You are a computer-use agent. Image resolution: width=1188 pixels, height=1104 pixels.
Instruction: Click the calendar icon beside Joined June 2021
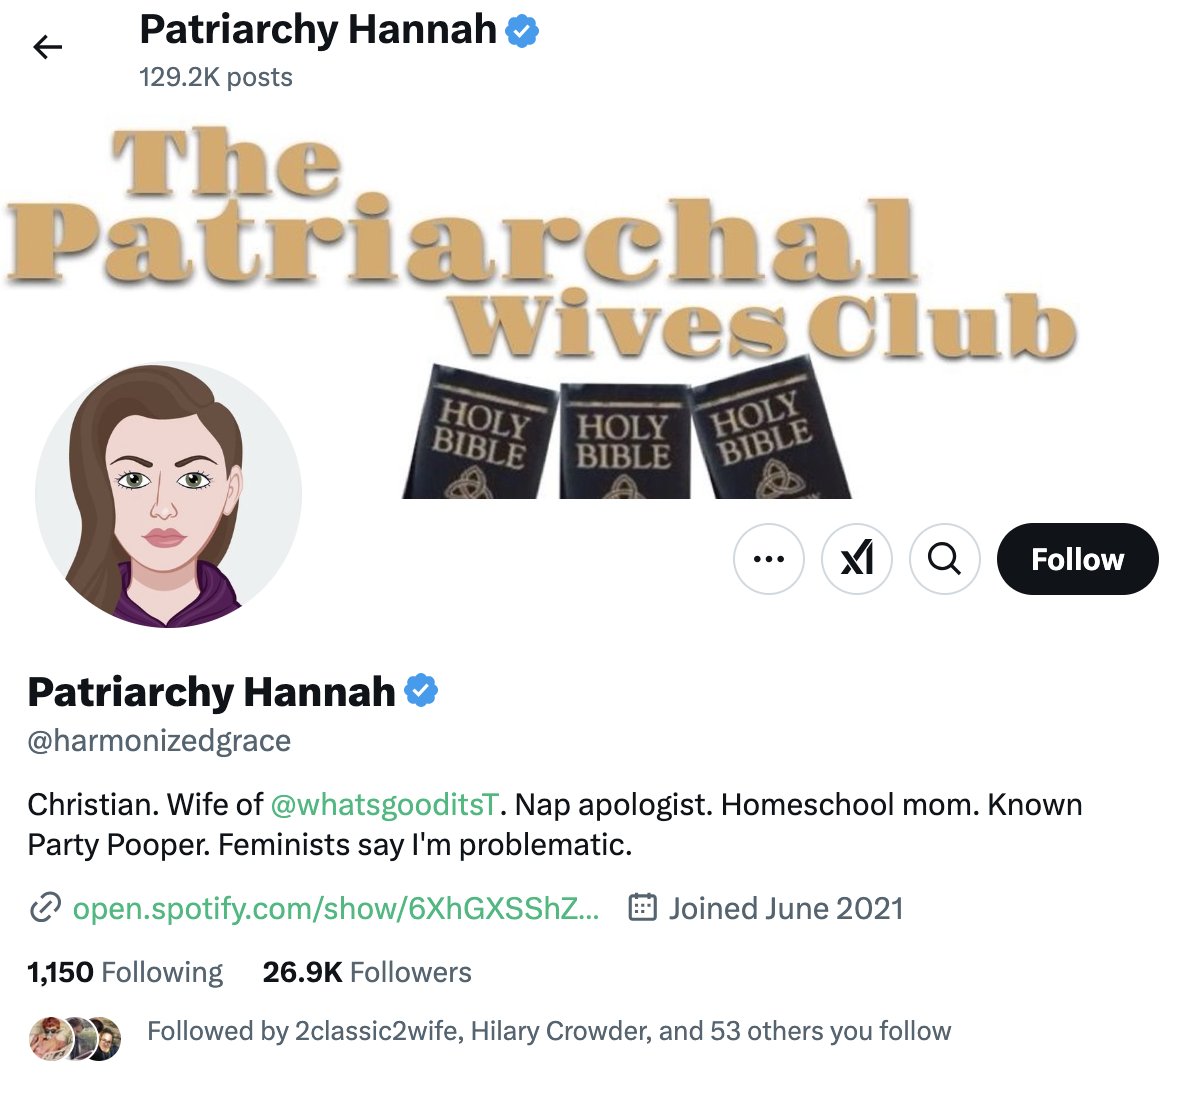click(642, 907)
